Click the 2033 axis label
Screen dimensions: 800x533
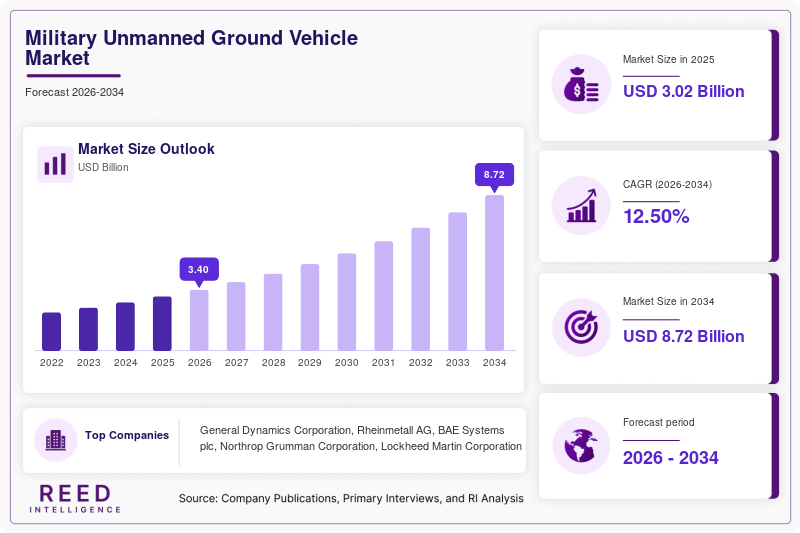click(458, 363)
